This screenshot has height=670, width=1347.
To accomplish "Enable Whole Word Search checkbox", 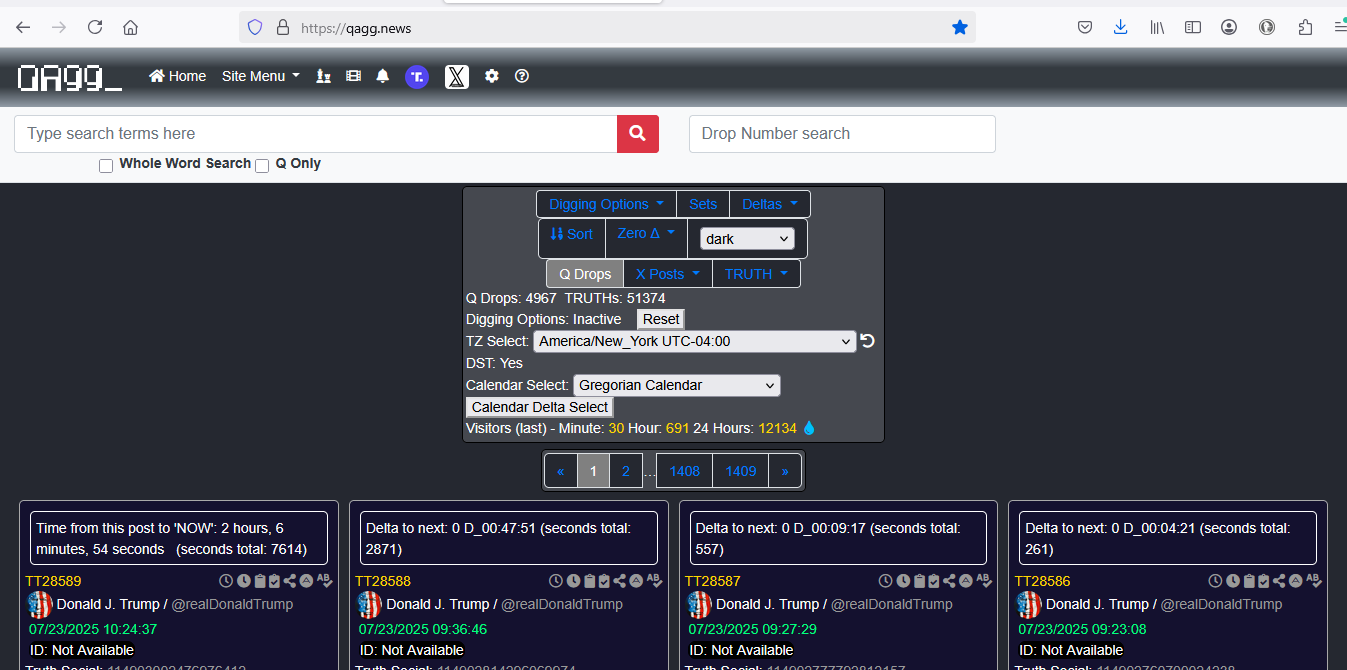I will [x=106, y=166].
